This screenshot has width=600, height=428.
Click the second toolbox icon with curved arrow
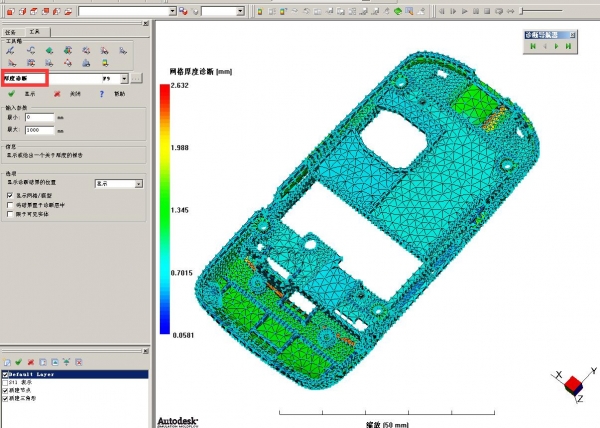(31, 50)
